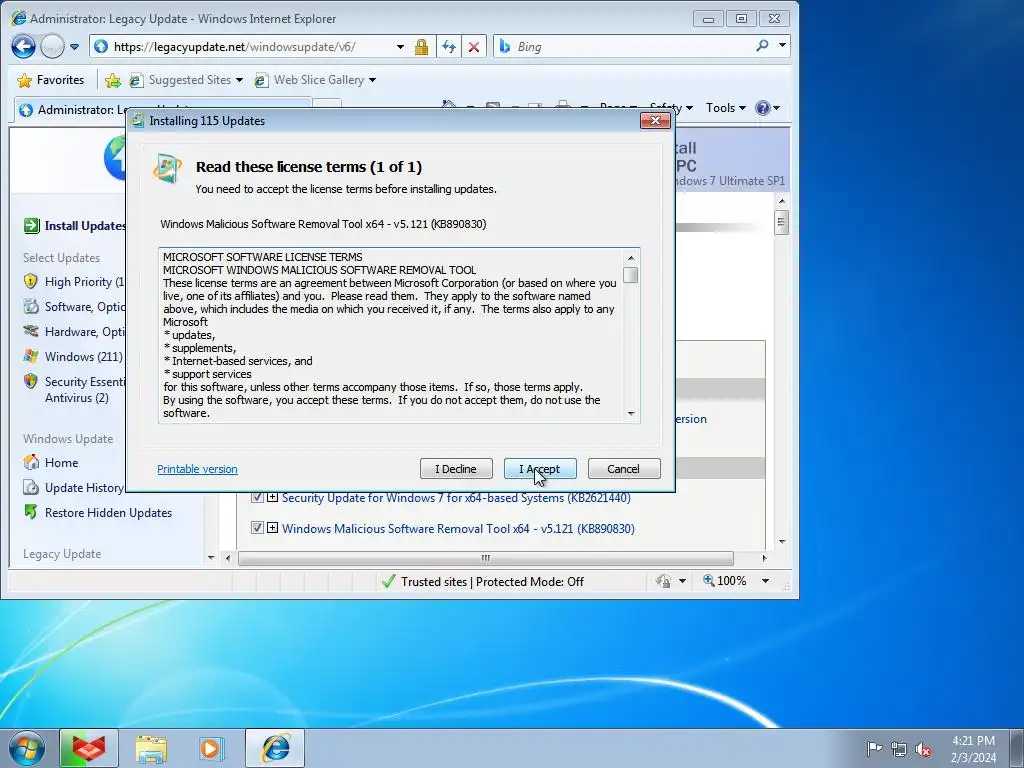The height and width of the screenshot is (768, 1024).
Task: Open the zoom level 100% dropdown
Action: [765, 581]
